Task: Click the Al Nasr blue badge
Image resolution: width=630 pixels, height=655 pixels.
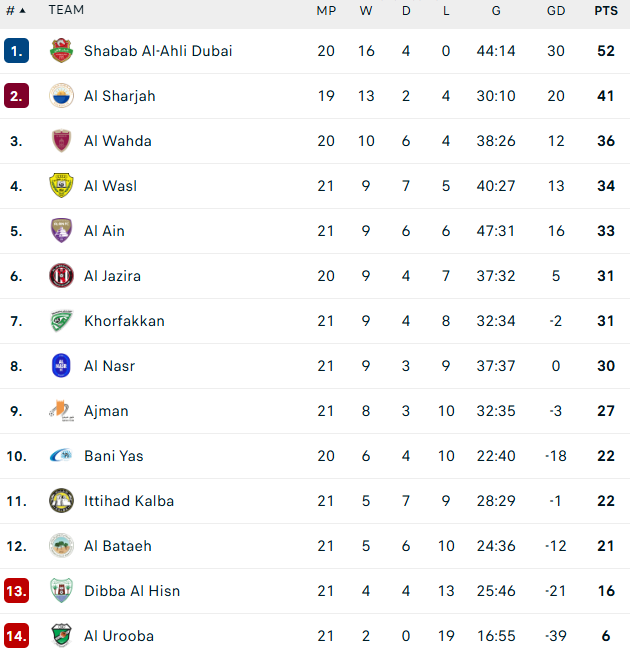Action: 61,366
